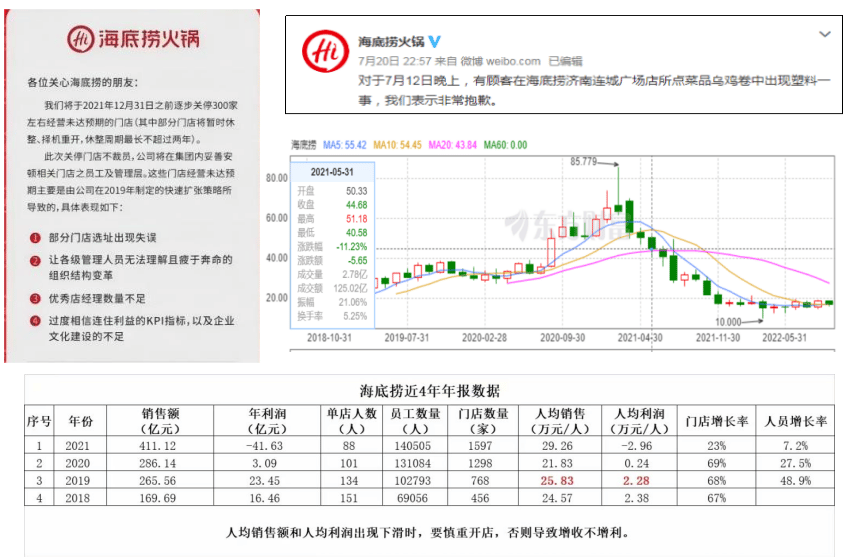Click the 各位关心海底捞的朋友 greeting
Image resolution: width=846 pixels, height=557 pixels.
(83, 83)
